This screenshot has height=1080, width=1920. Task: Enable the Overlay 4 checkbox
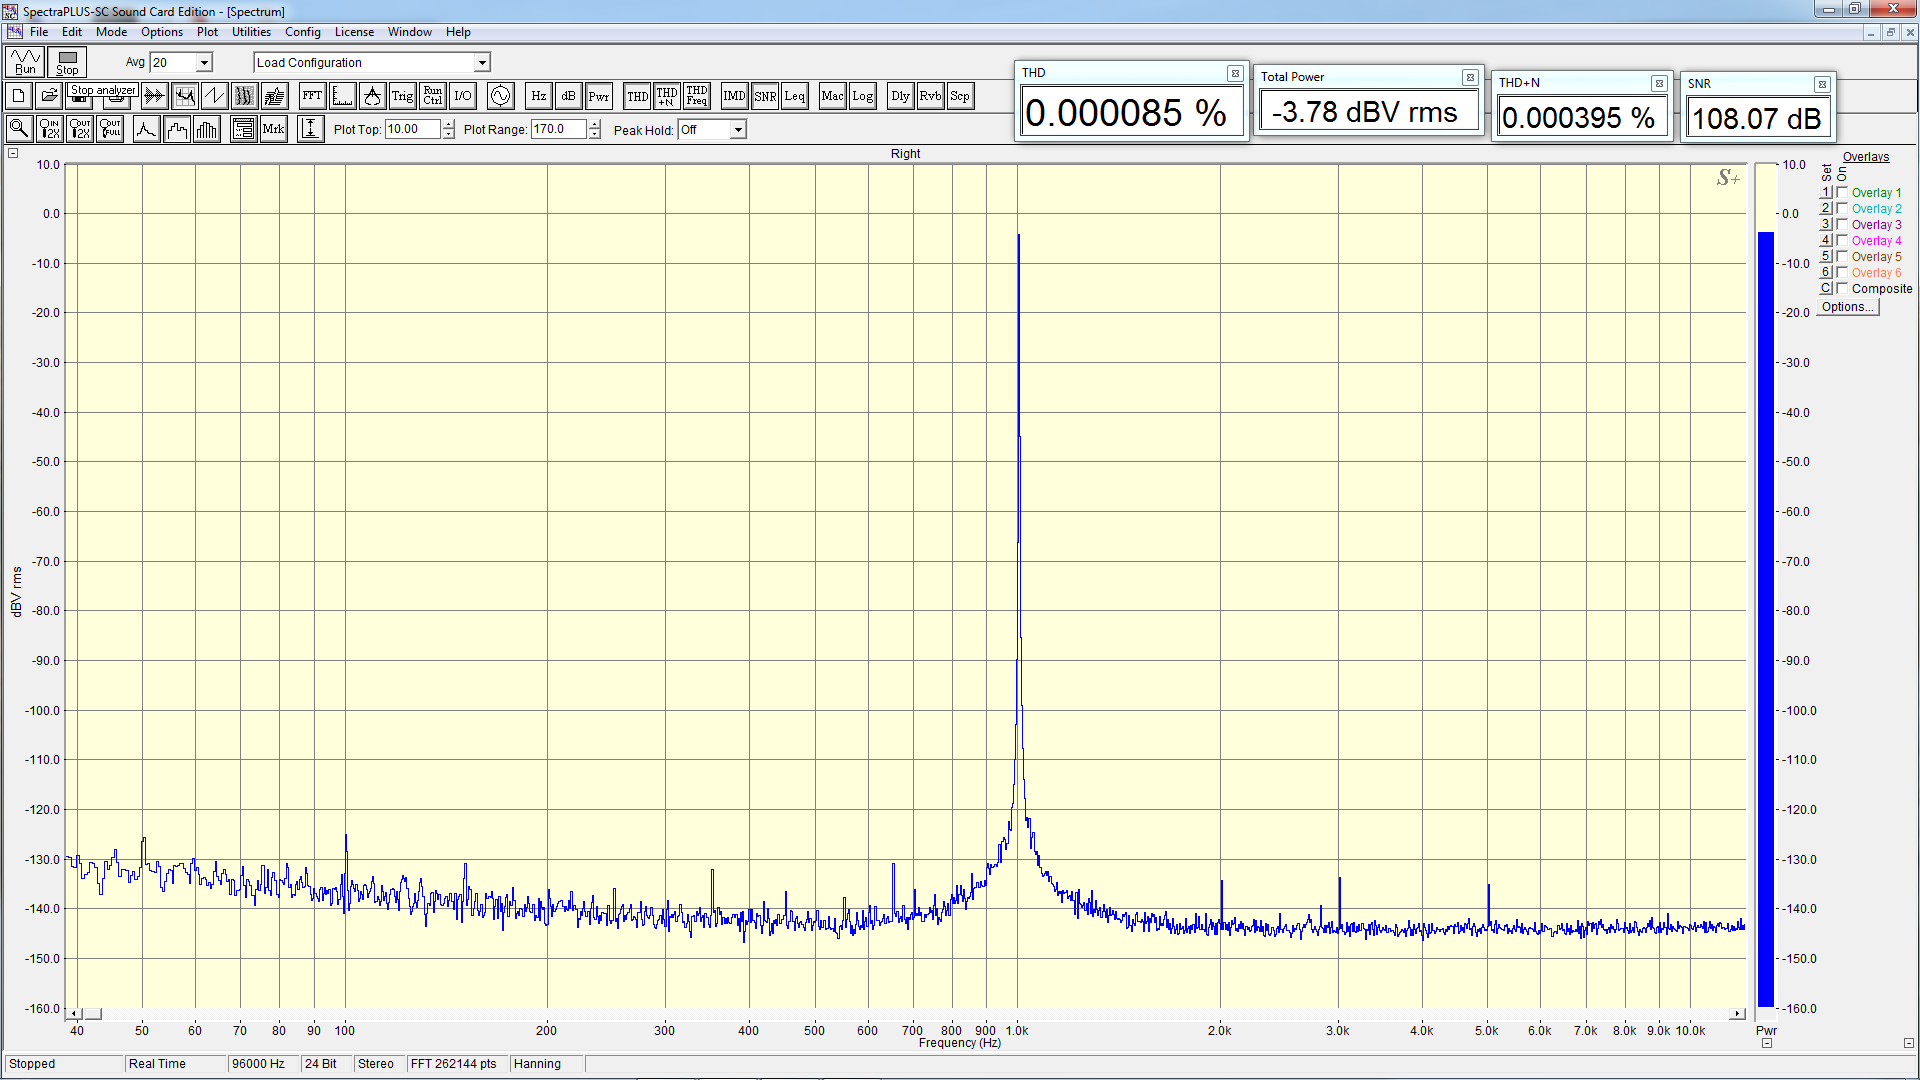[x=1842, y=241]
